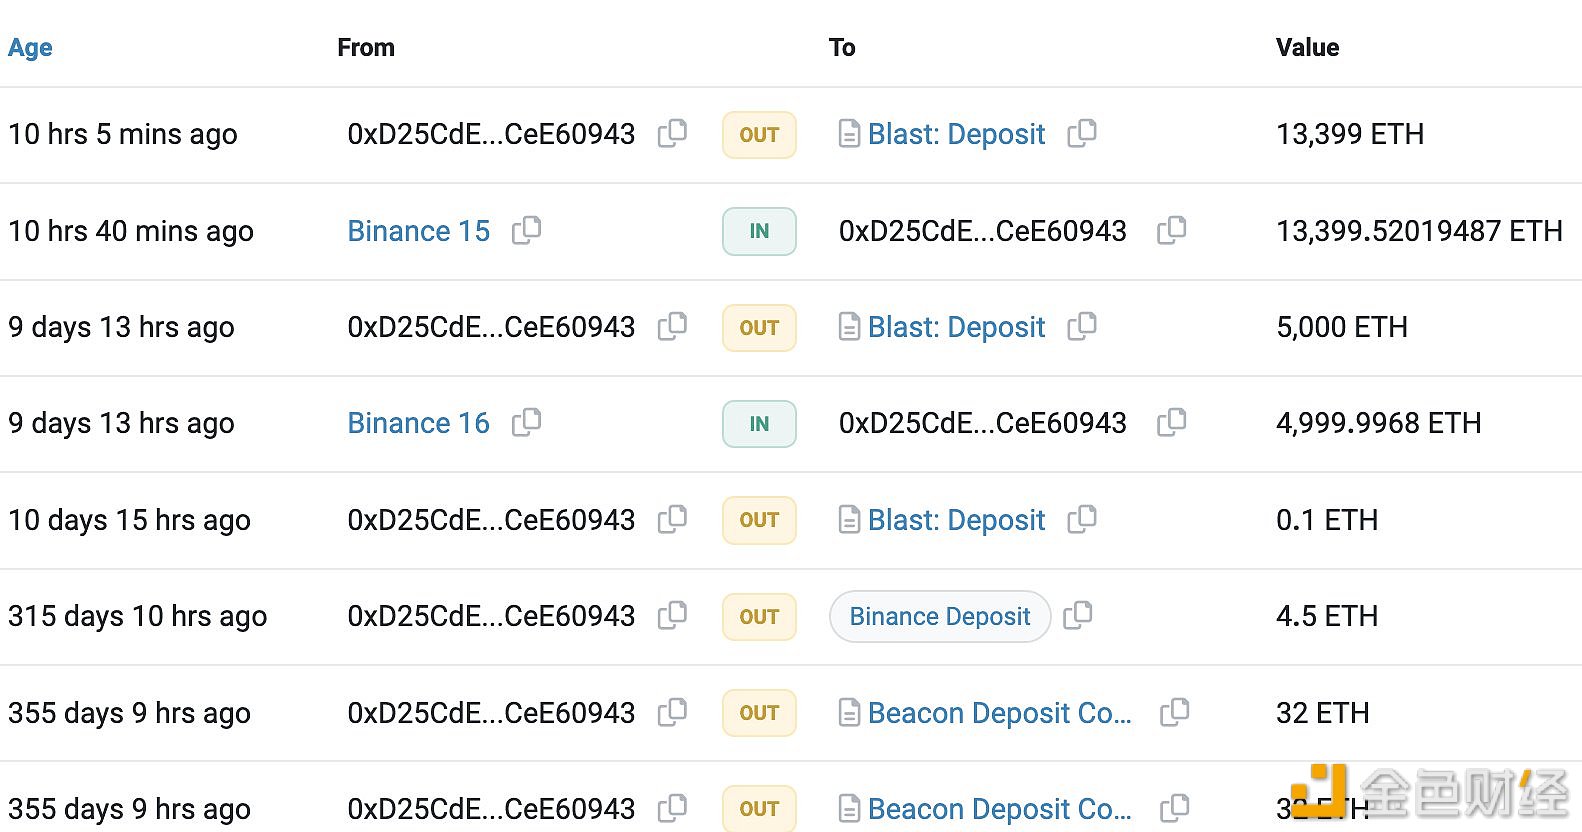
Task: Open the Binance 15 address link
Action: coord(419,231)
